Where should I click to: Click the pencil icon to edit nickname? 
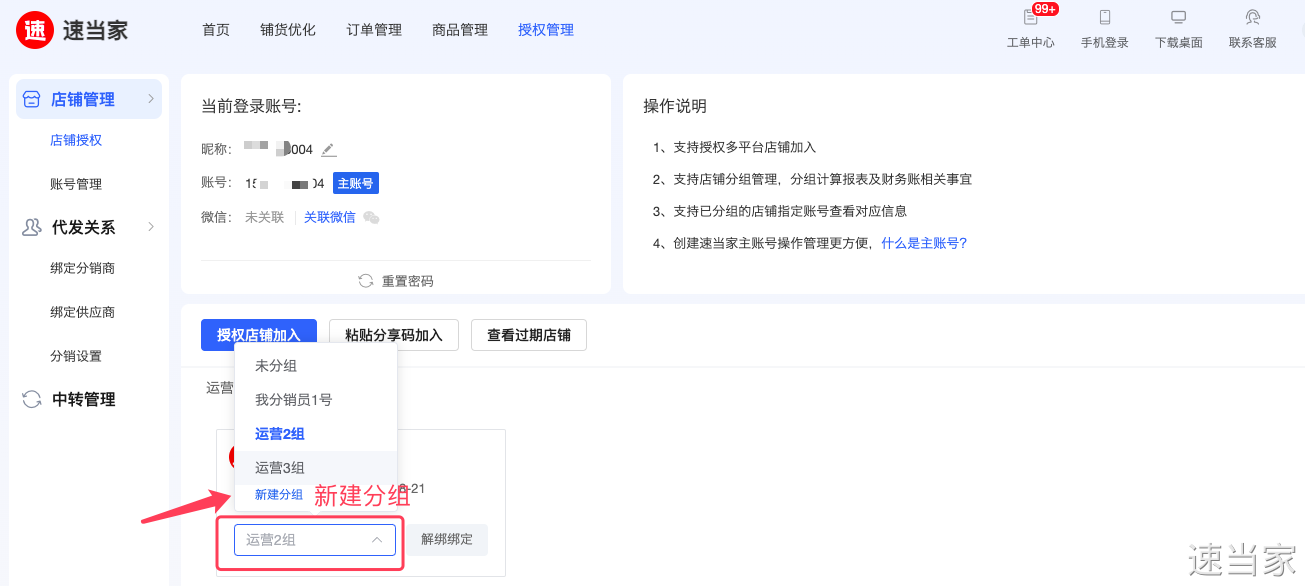[329, 150]
